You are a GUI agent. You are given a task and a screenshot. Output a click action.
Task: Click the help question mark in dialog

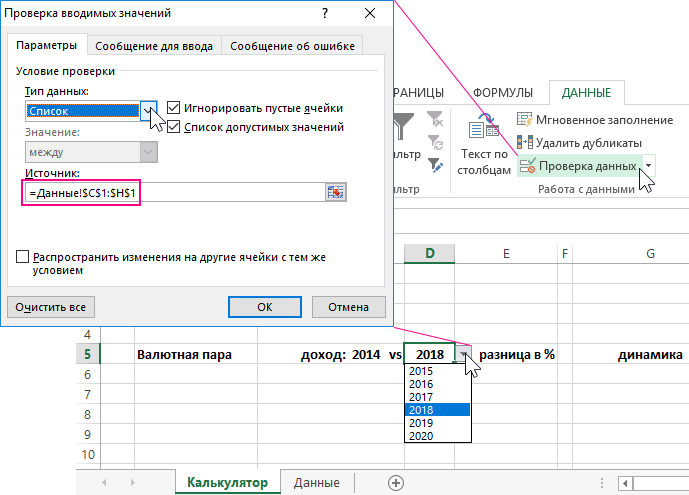pyautogui.click(x=325, y=13)
